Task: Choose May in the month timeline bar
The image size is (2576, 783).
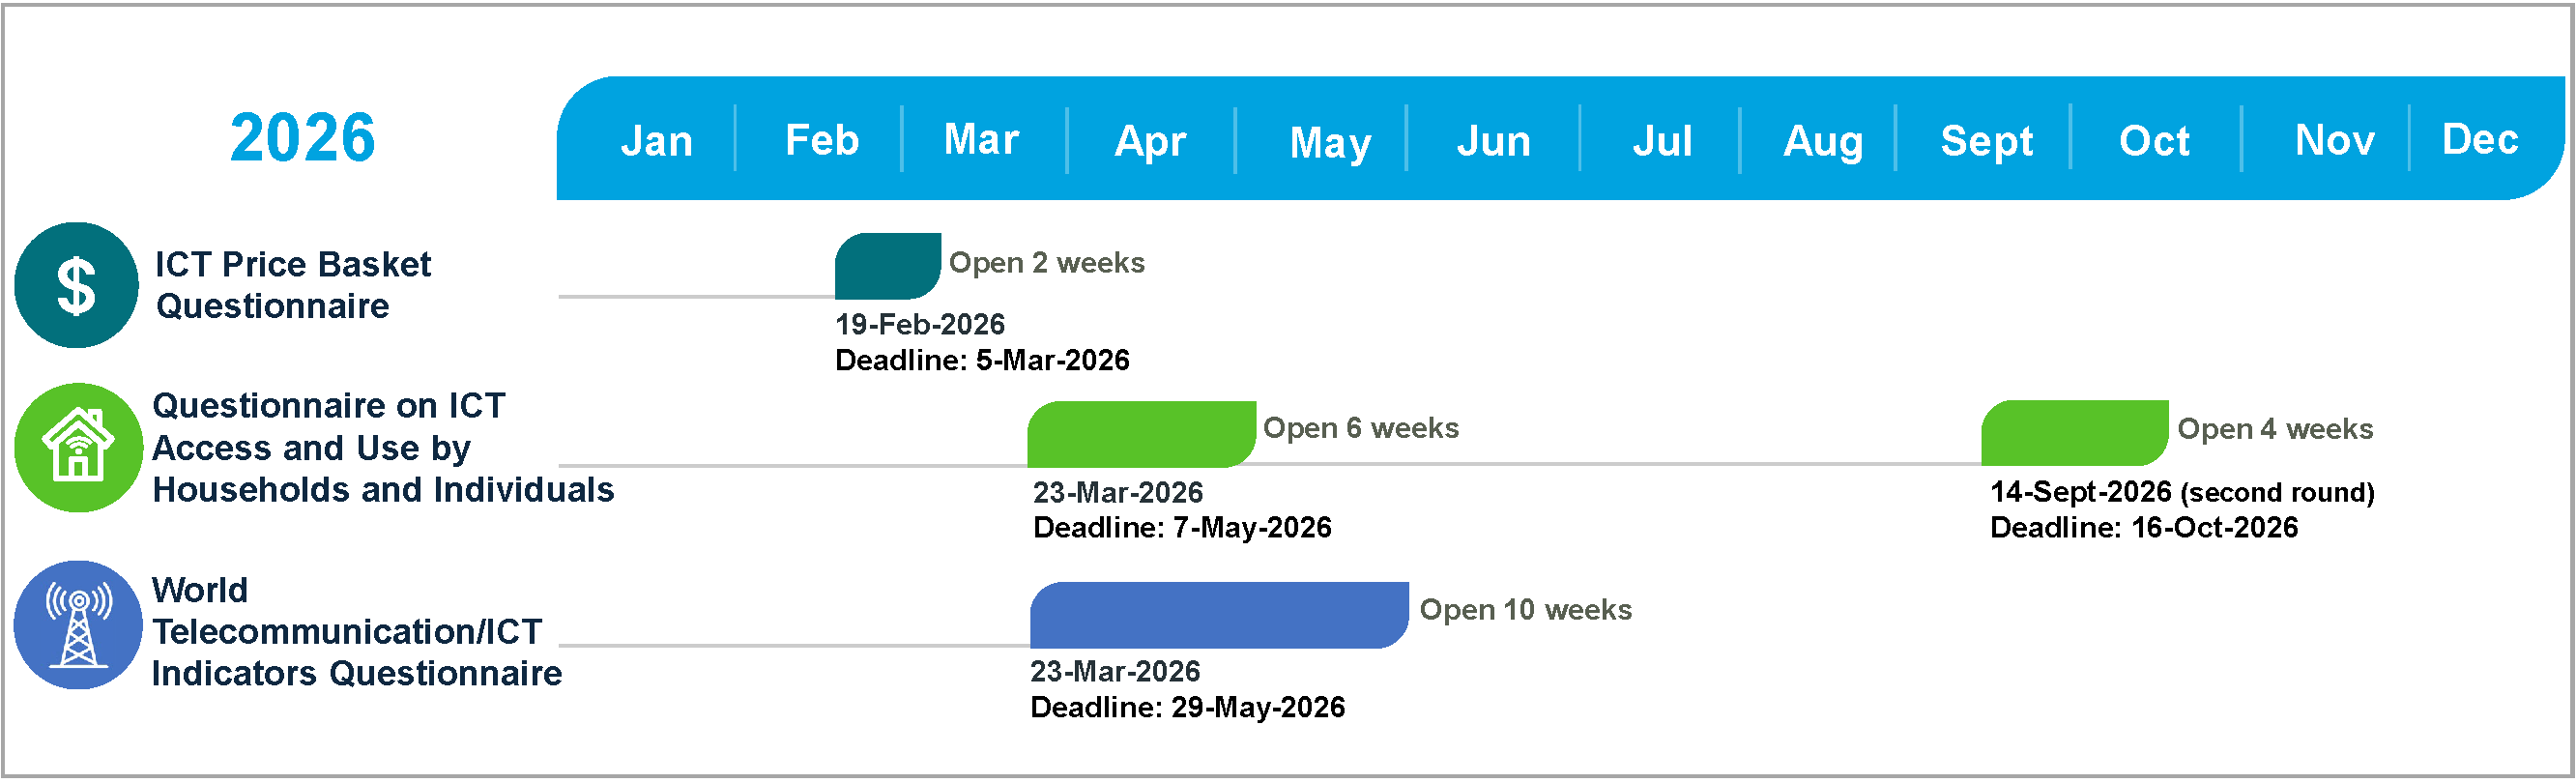Action: pos(1330,142)
